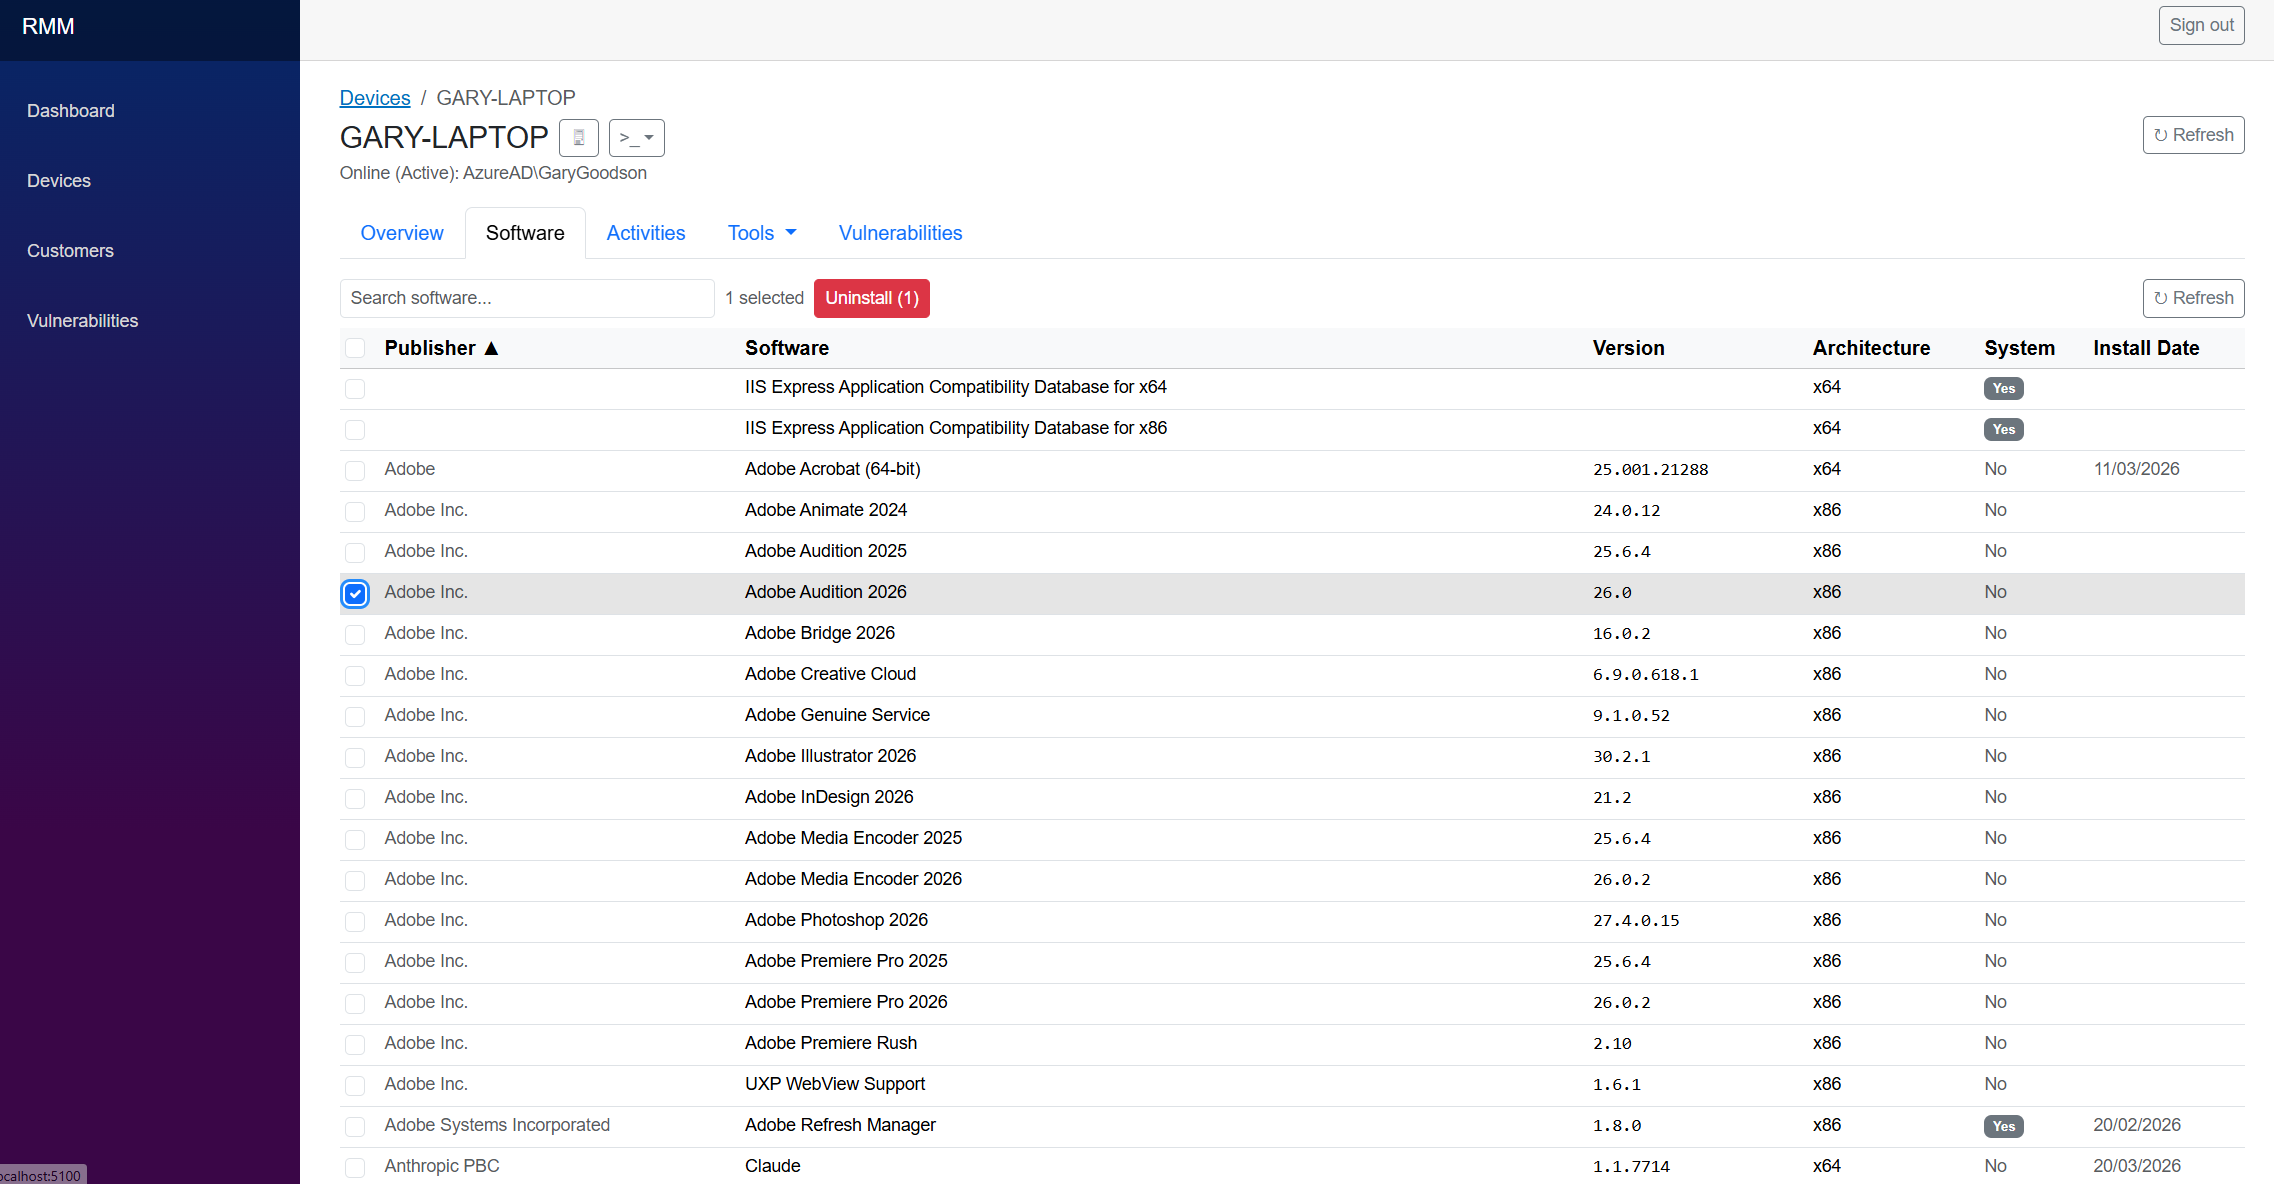Open the terminal options dropdown caret
Viewport: 2274px width, 1184px height.
coord(648,137)
